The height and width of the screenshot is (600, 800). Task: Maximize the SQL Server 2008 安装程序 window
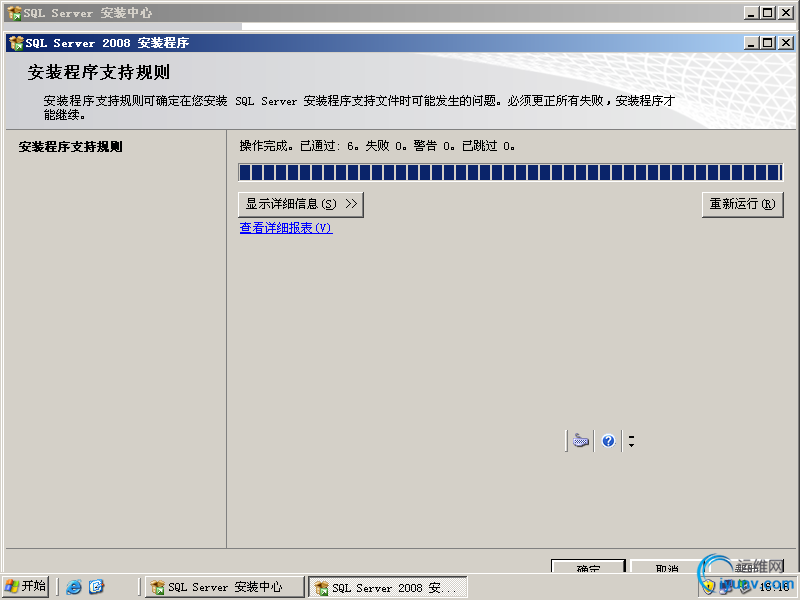click(768, 43)
